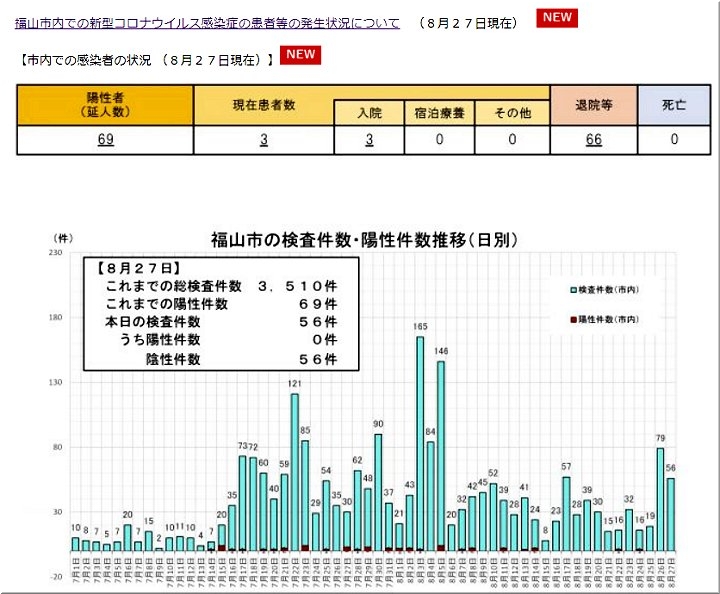Click the tallest bar labeled 165
The height and width of the screenshot is (594, 720).
[420, 440]
